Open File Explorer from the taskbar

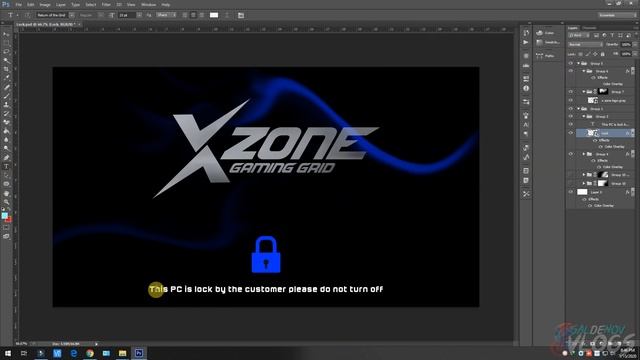tap(122, 353)
